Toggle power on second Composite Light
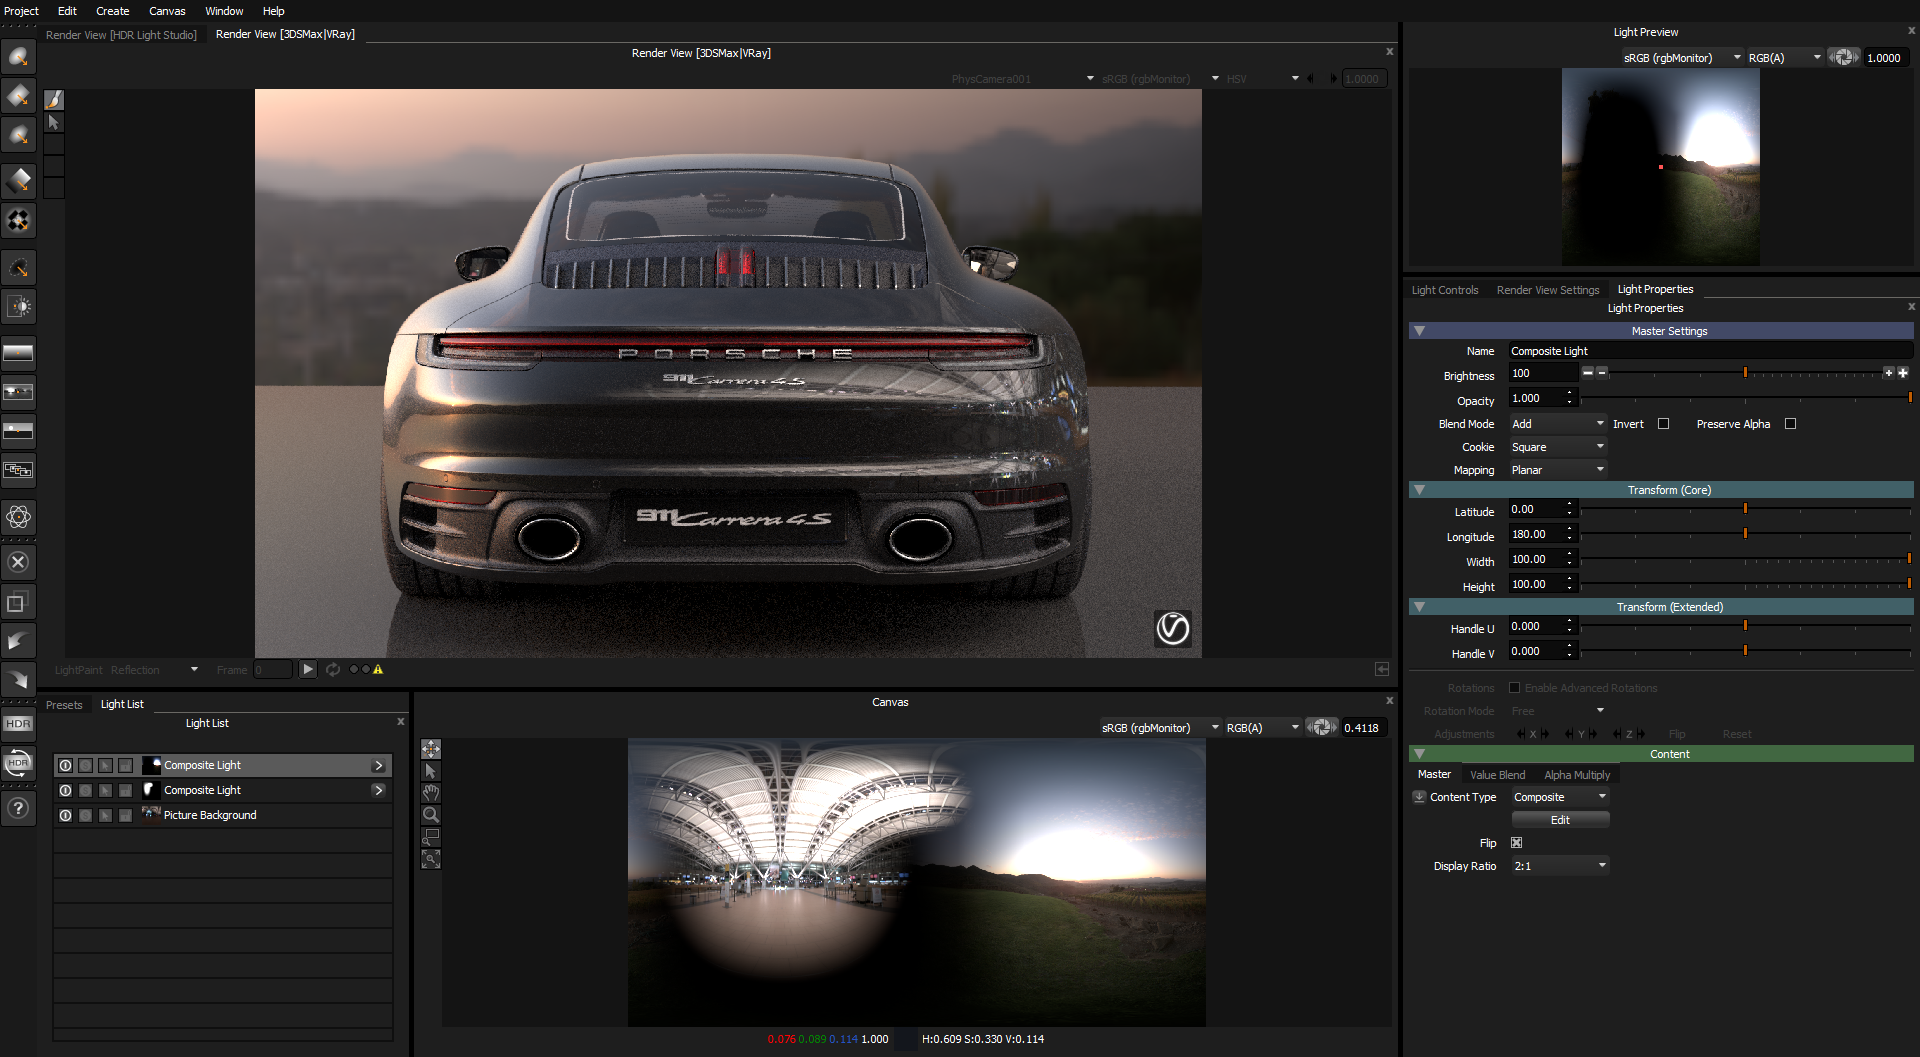Screen dimensions: 1920x1057 (65, 790)
